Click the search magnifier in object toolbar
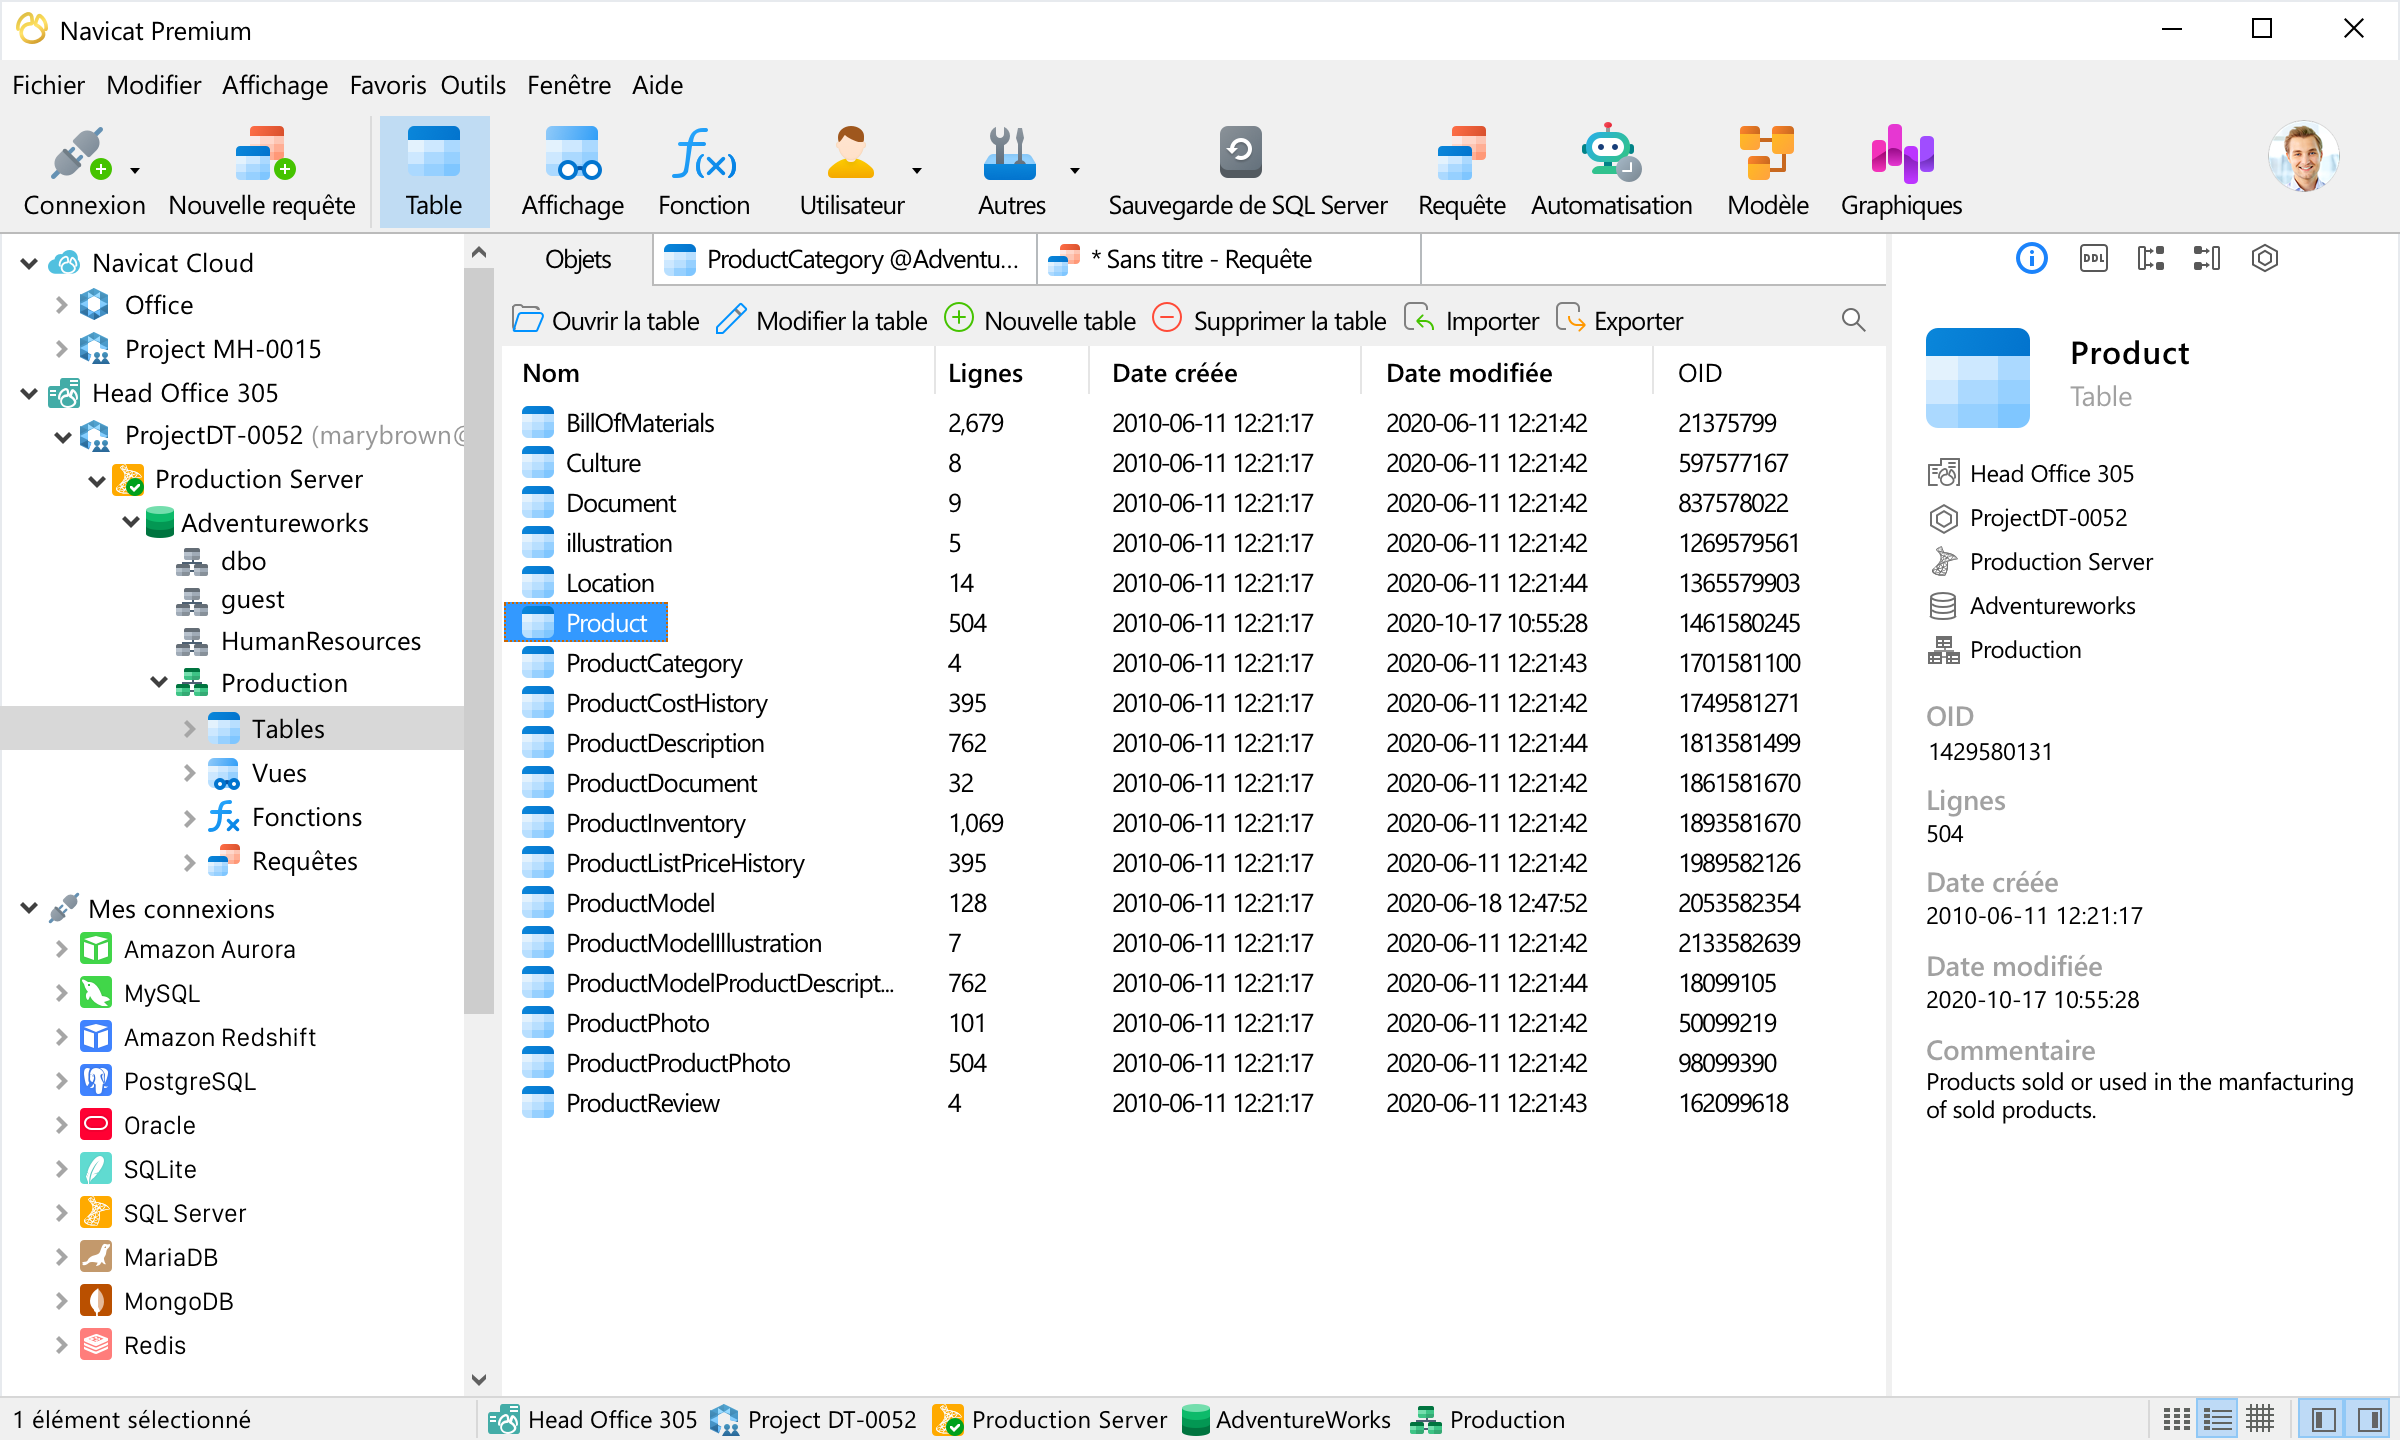 1853,320
